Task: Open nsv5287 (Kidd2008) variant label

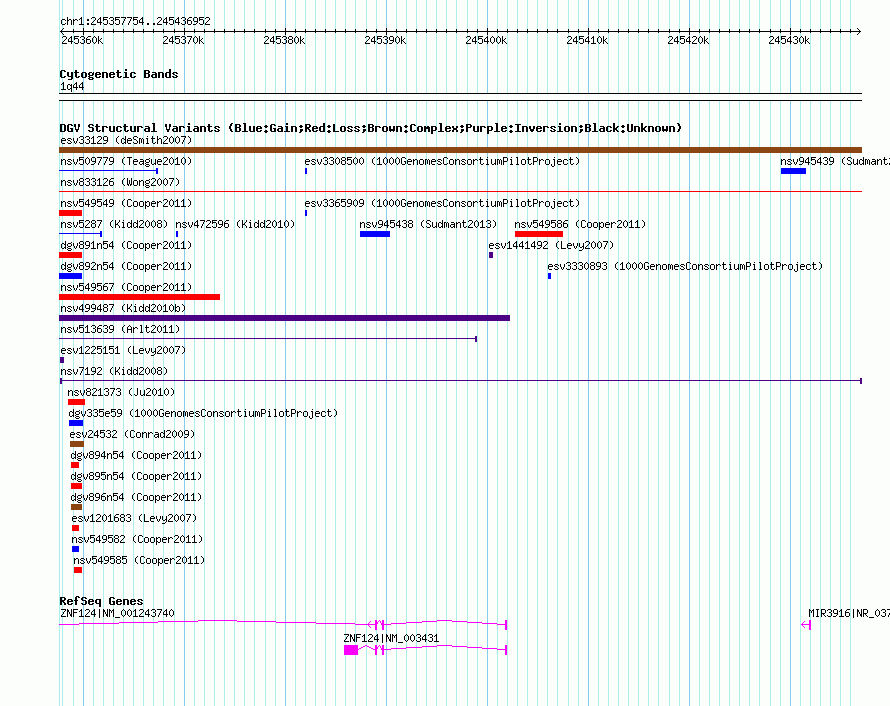Action: [114, 224]
